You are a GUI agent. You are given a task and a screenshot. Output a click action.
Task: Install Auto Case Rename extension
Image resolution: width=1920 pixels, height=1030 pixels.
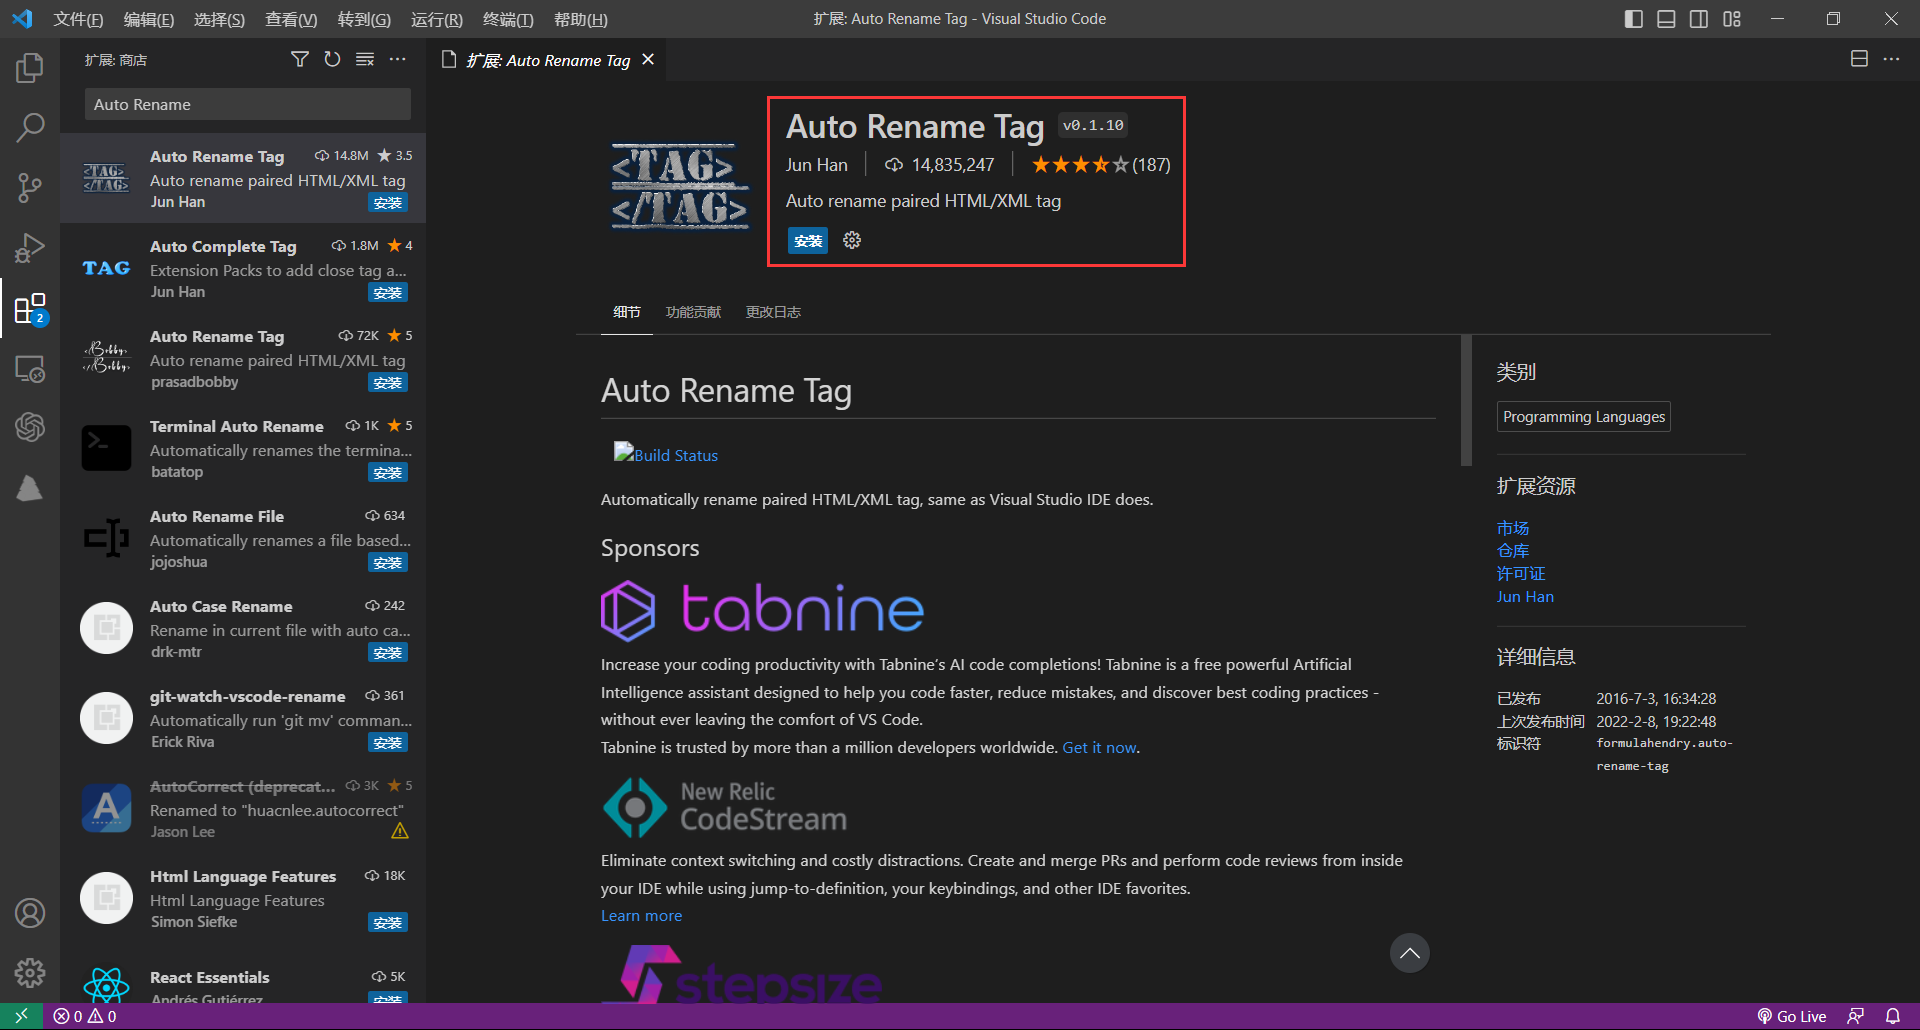pos(388,653)
